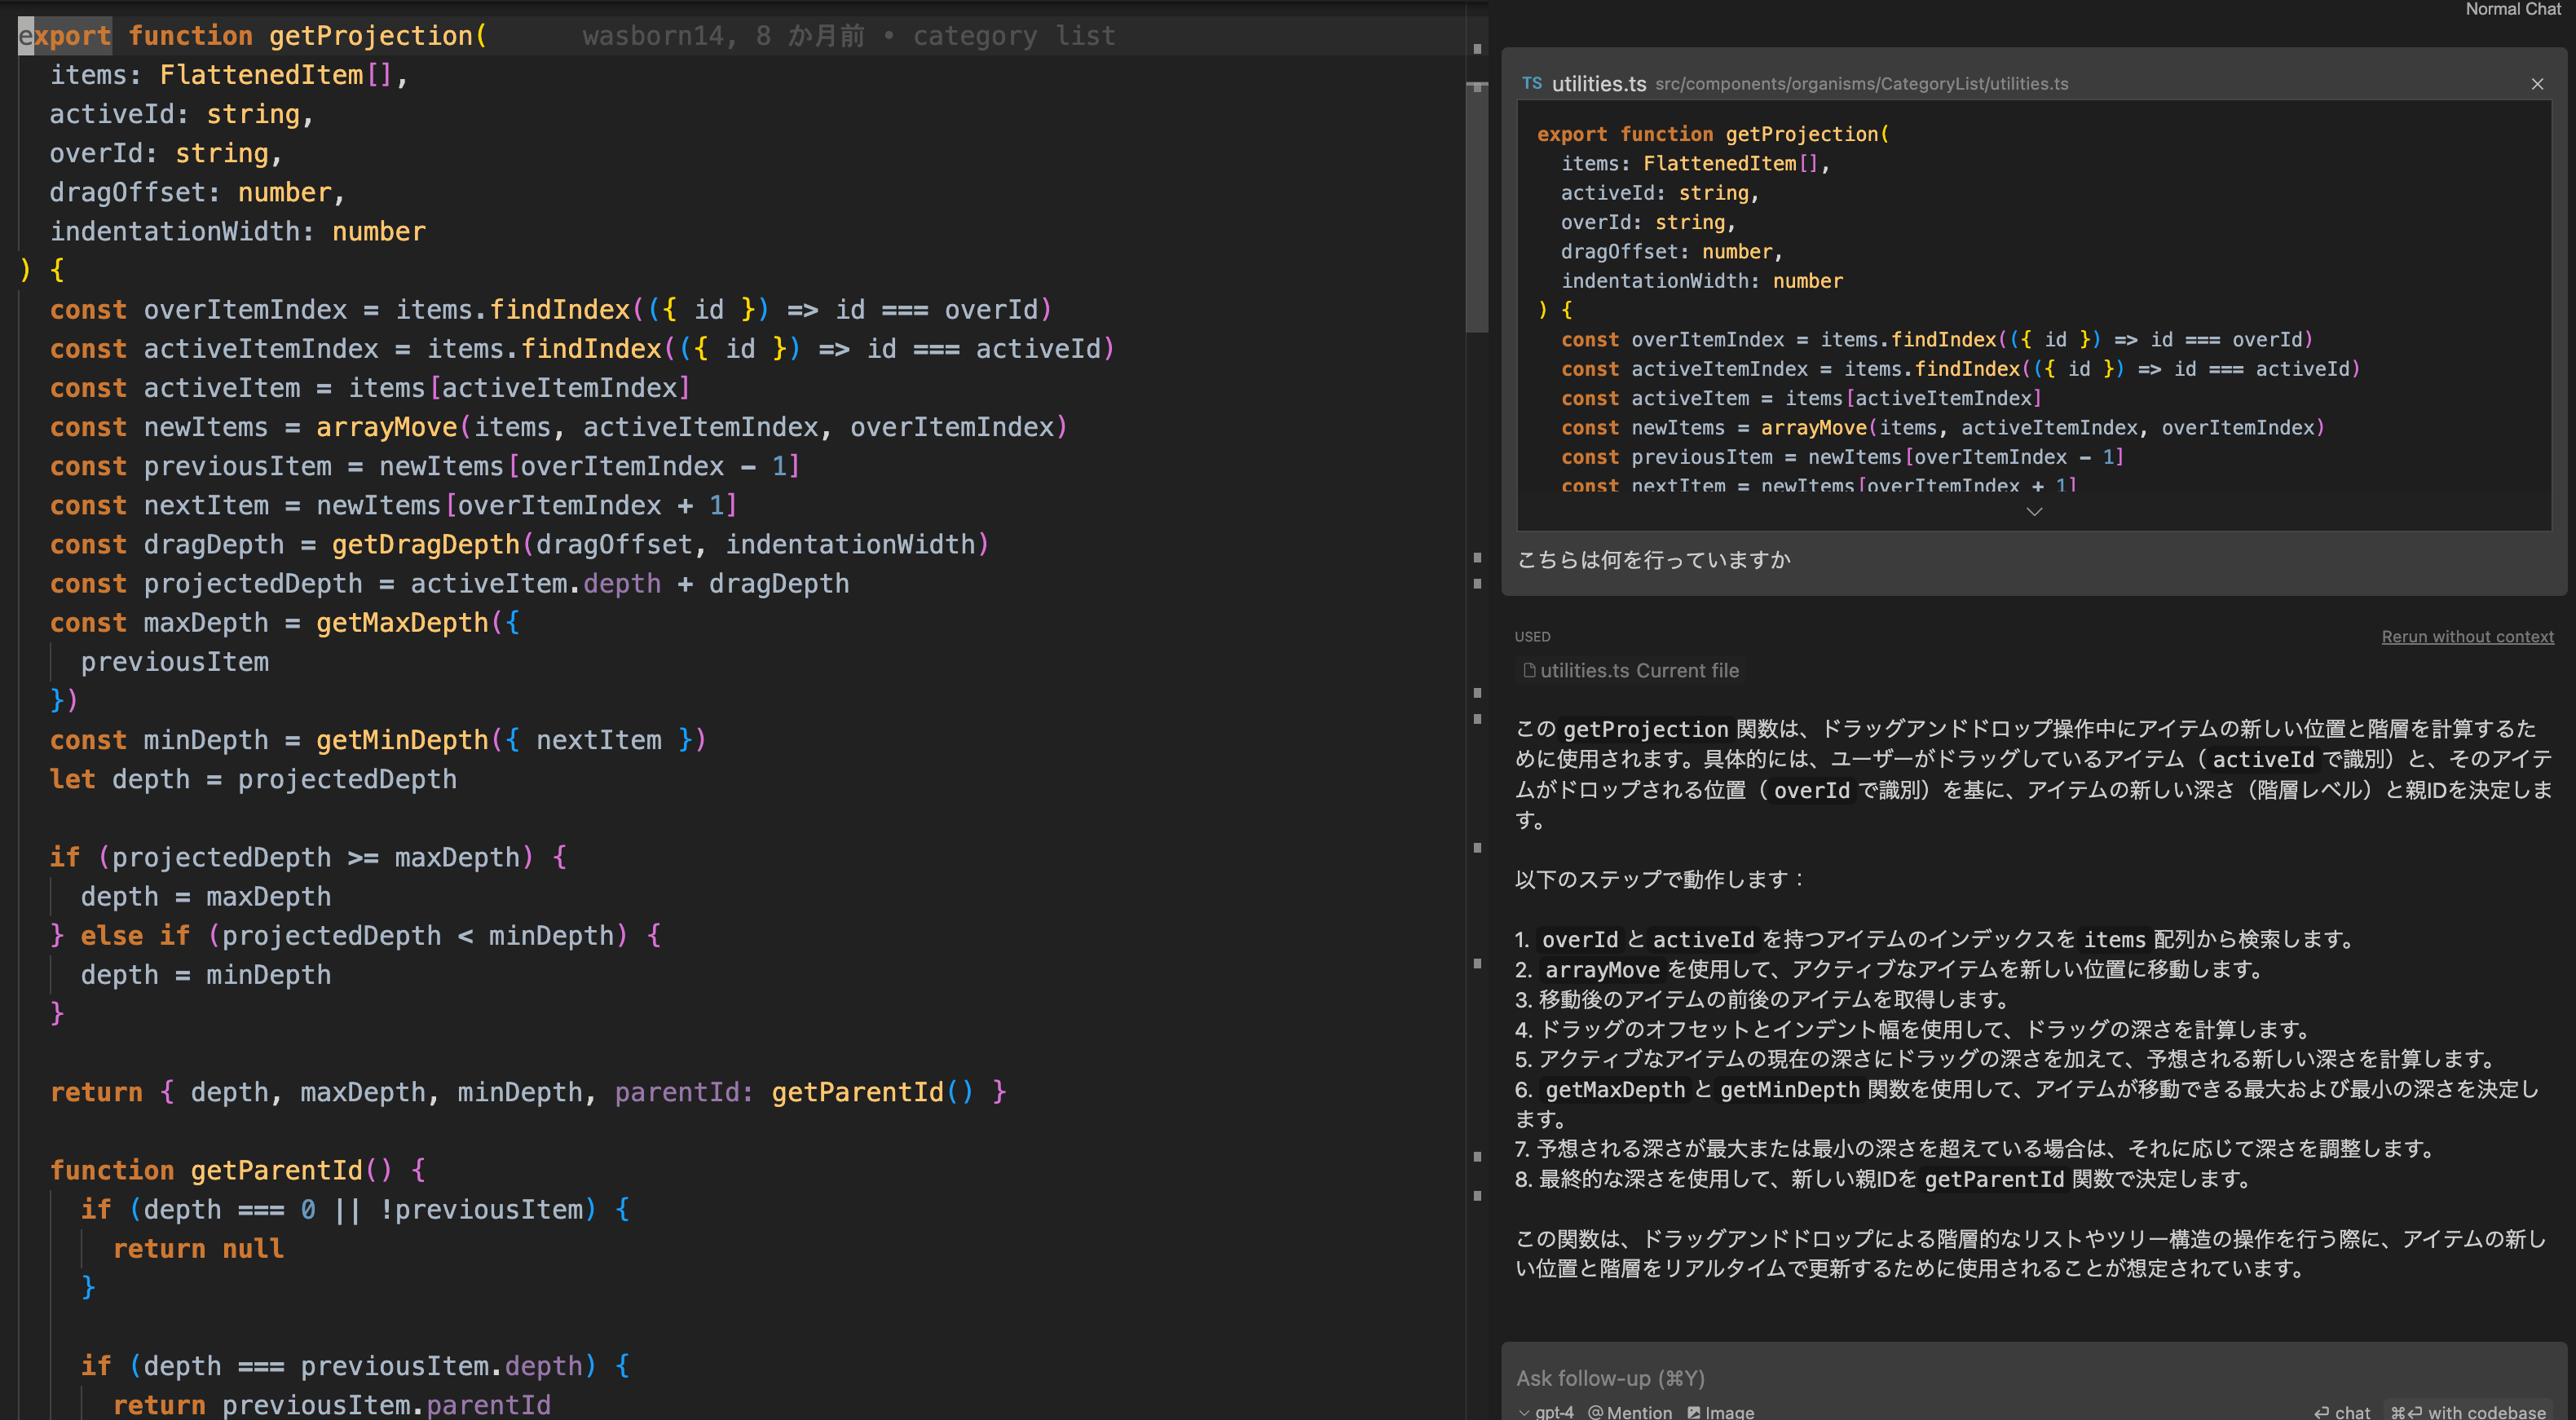Click the TS icon's neighboring utilities.ts filename

click(x=1600, y=83)
